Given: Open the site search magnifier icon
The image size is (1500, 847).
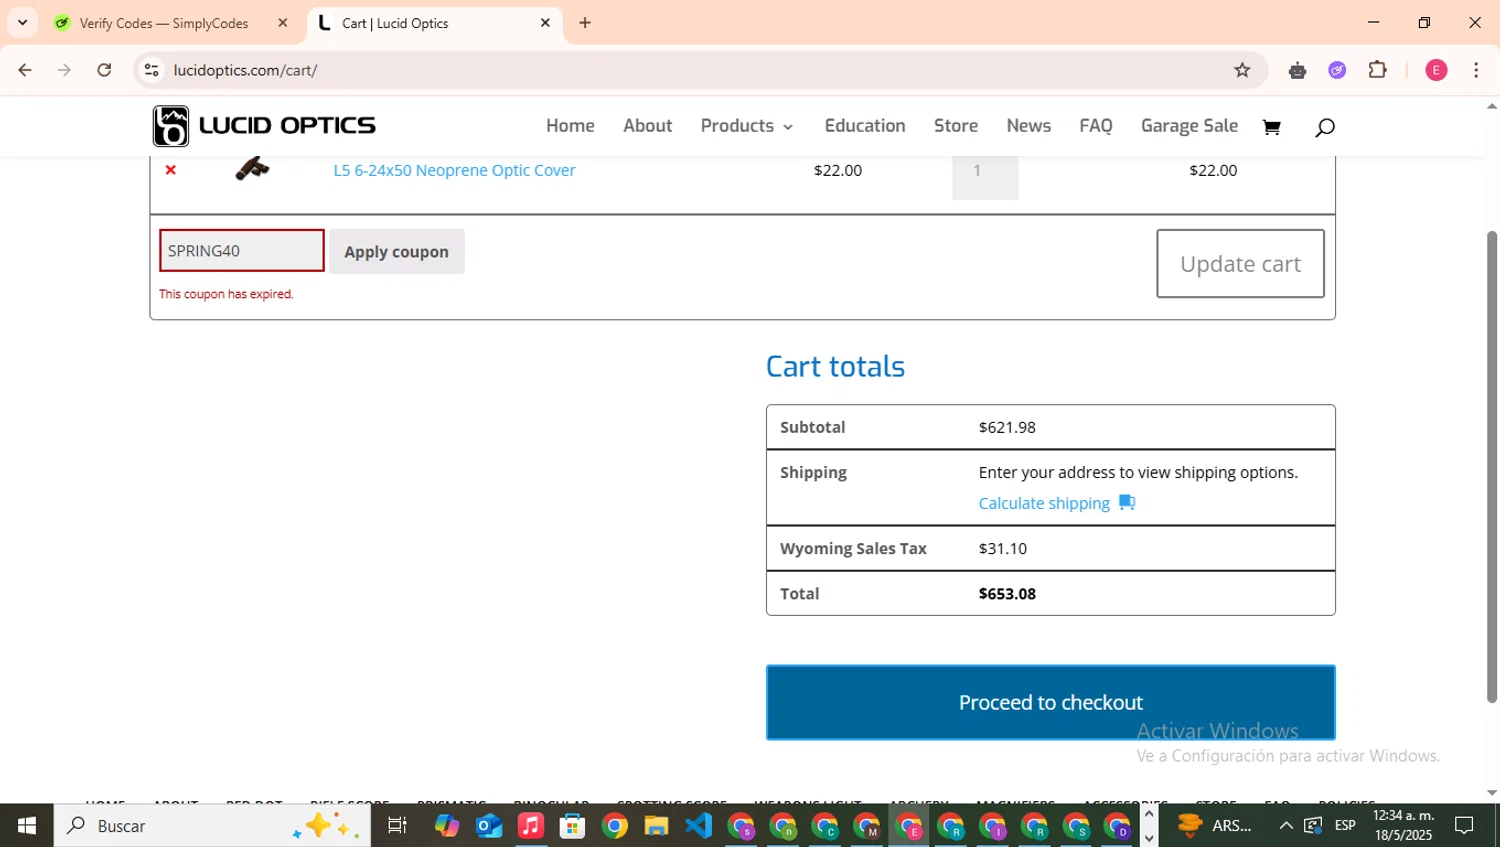Looking at the screenshot, I should click(x=1325, y=127).
